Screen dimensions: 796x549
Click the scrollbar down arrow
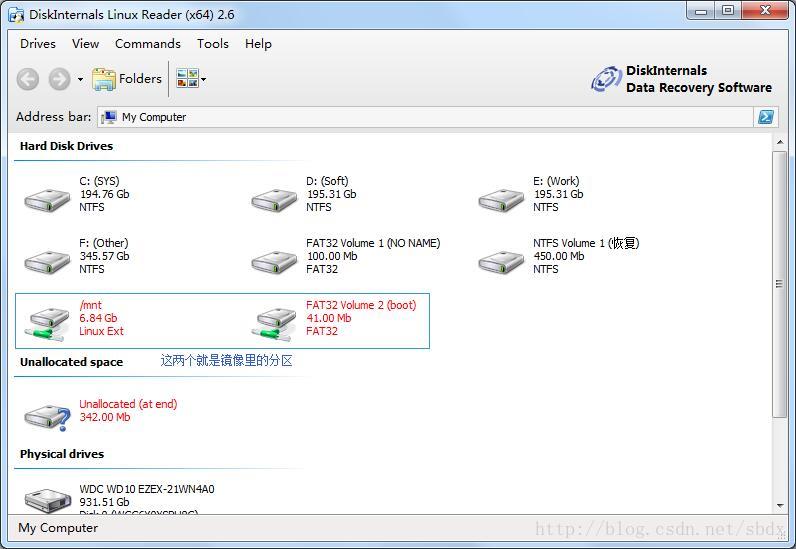(780, 505)
